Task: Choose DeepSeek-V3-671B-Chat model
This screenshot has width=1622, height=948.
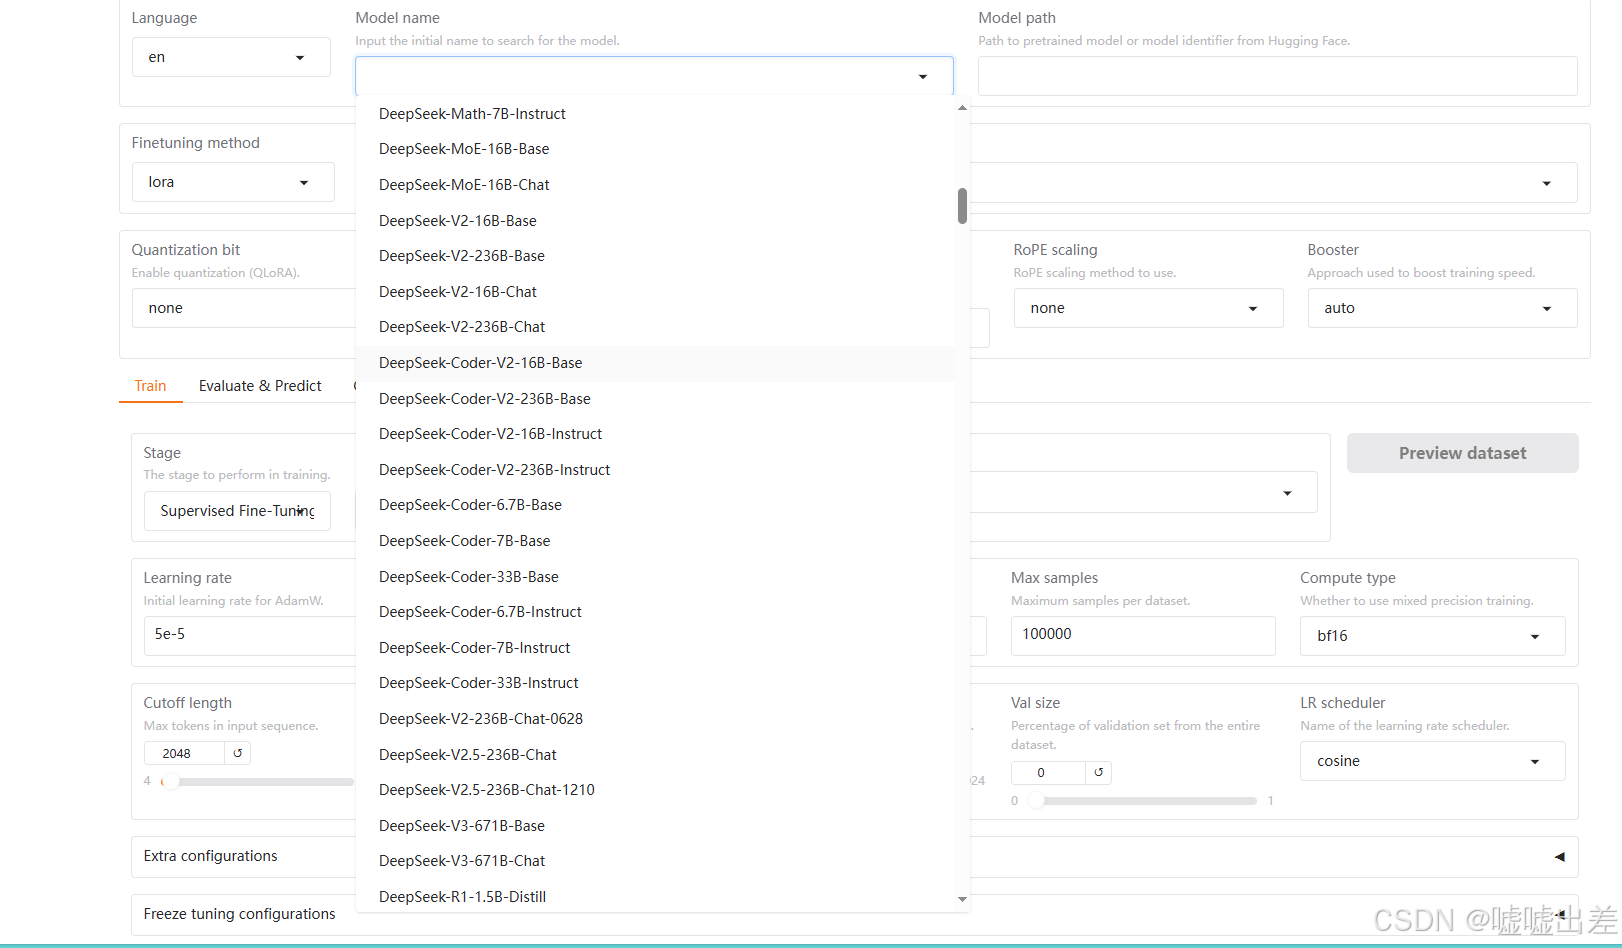Action: [x=655, y=861]
